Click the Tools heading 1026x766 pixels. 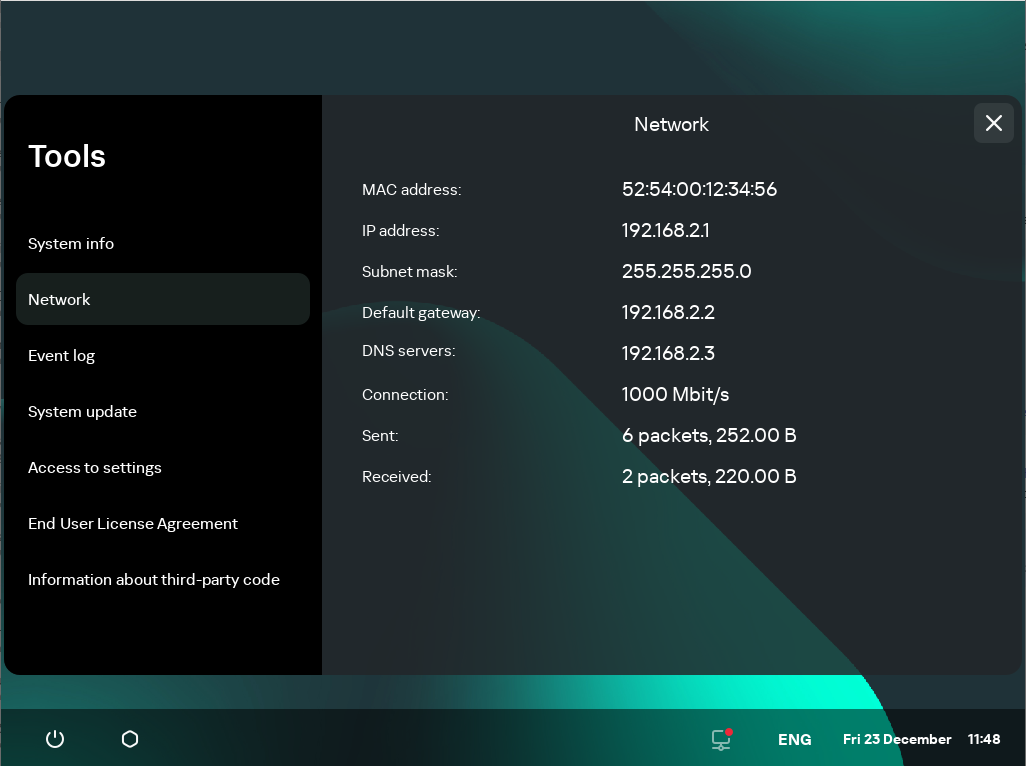(x=66, y=156)
